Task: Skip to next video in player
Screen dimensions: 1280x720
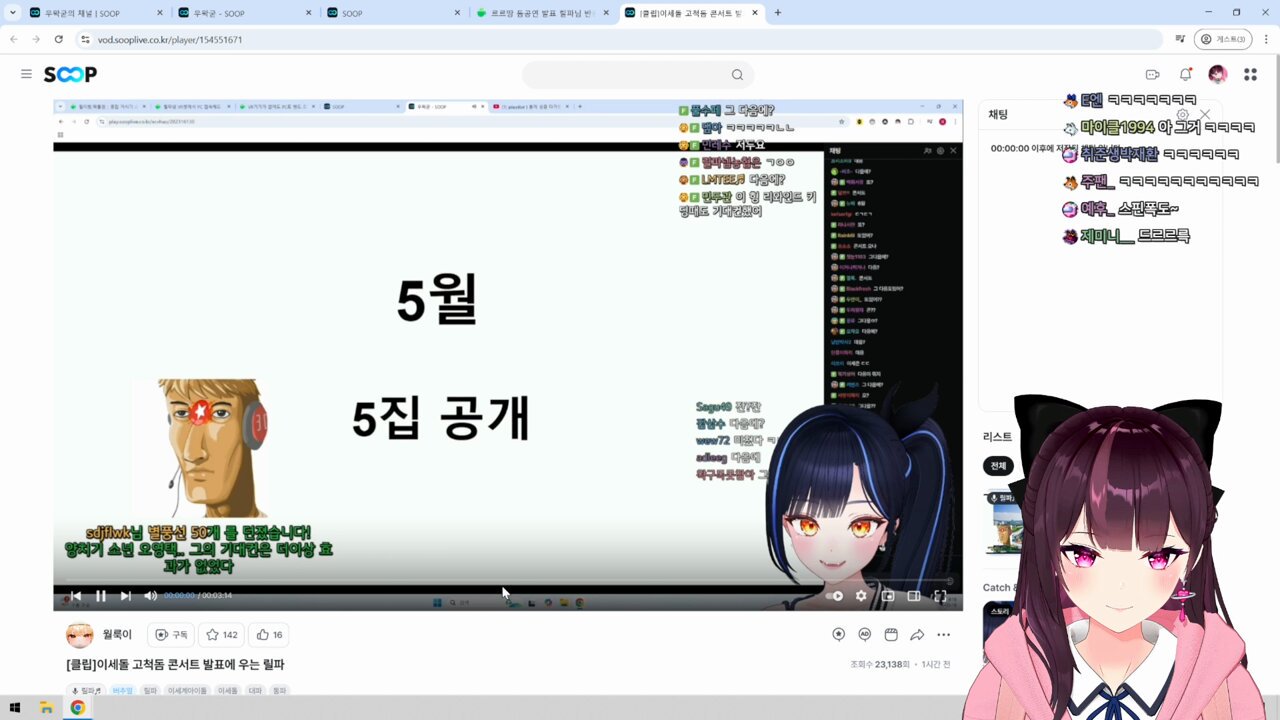Action: point(126,596)
